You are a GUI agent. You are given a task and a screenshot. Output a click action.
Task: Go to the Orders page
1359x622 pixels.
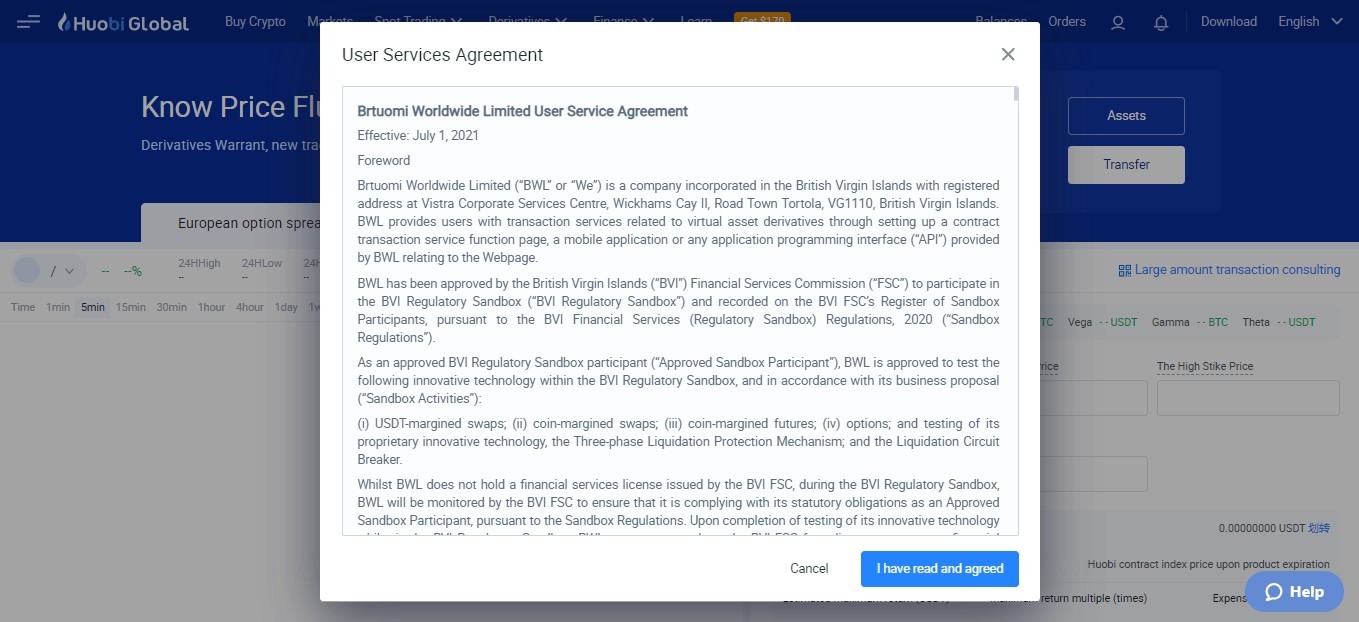pos(1067,21)
